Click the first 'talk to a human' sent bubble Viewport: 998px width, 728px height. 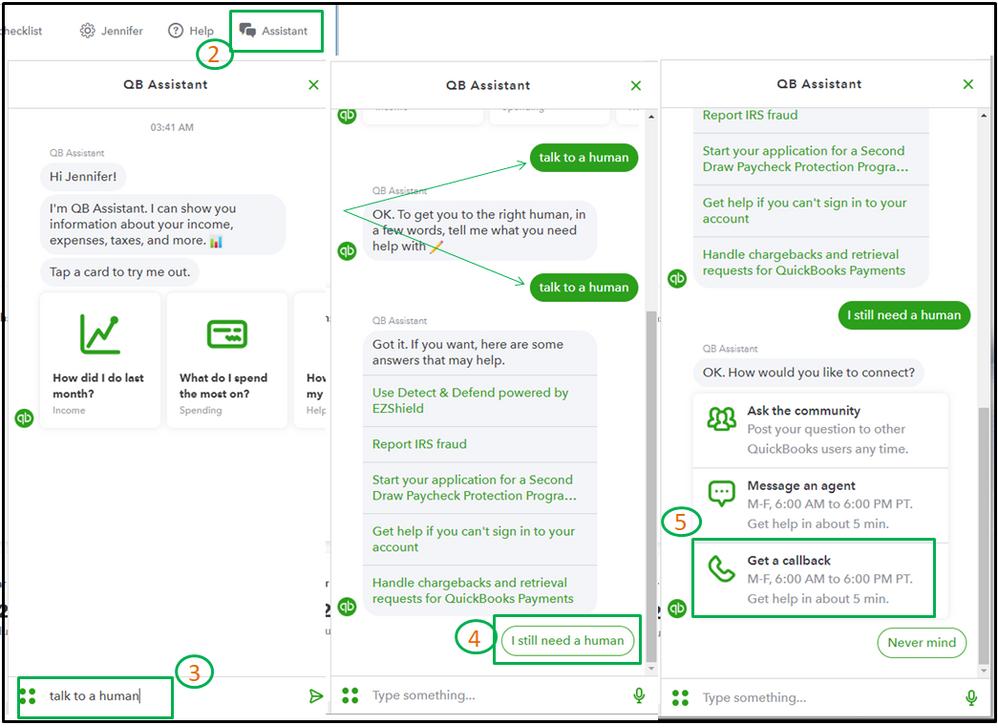point(584,158)
